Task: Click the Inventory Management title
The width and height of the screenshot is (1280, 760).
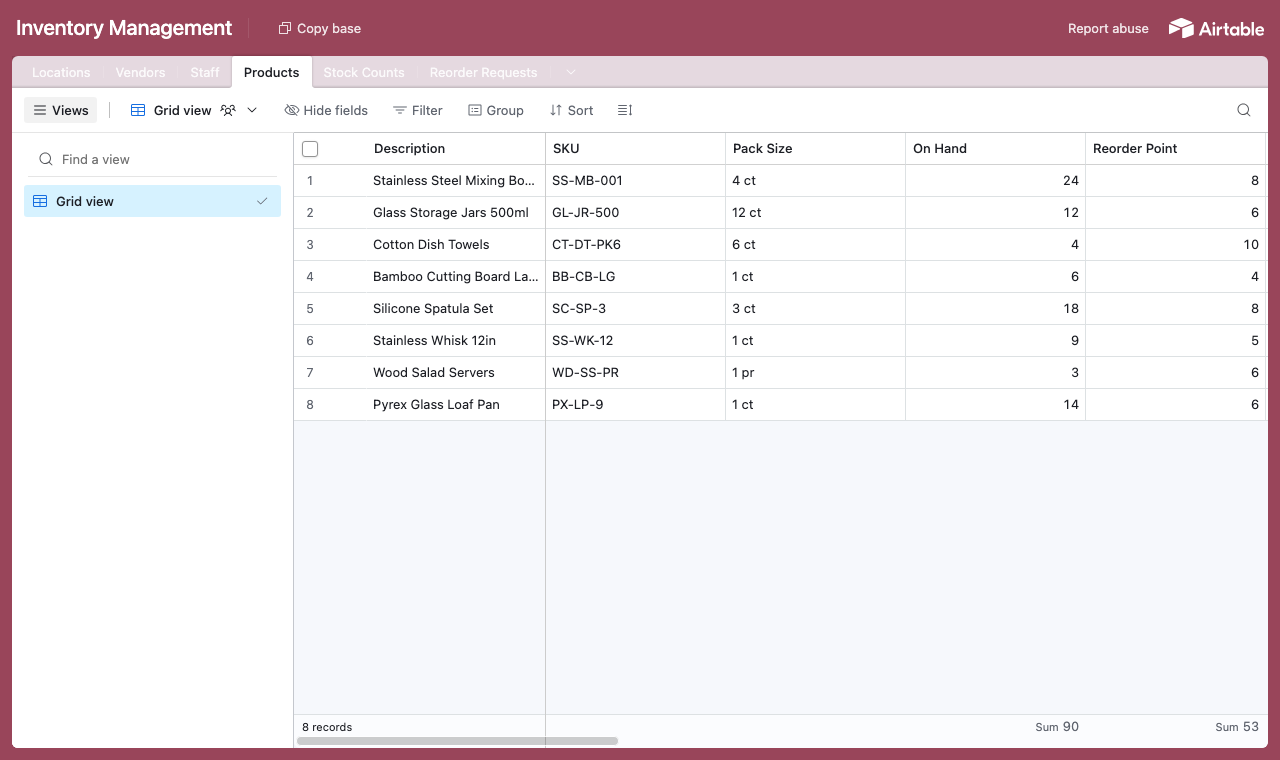Action: point(124,28)
